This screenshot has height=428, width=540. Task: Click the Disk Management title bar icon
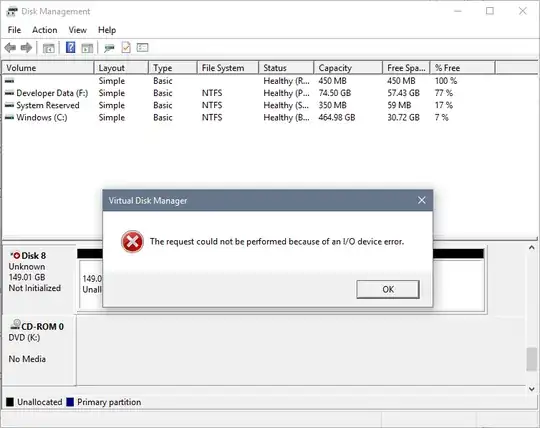coord(12,12)
